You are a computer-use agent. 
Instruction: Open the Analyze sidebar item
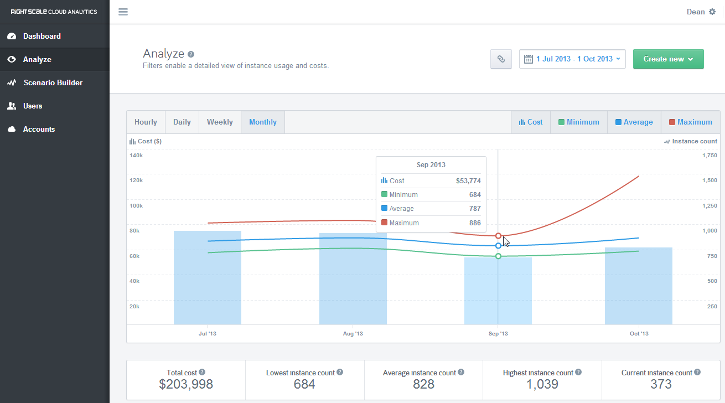(55, 59)
